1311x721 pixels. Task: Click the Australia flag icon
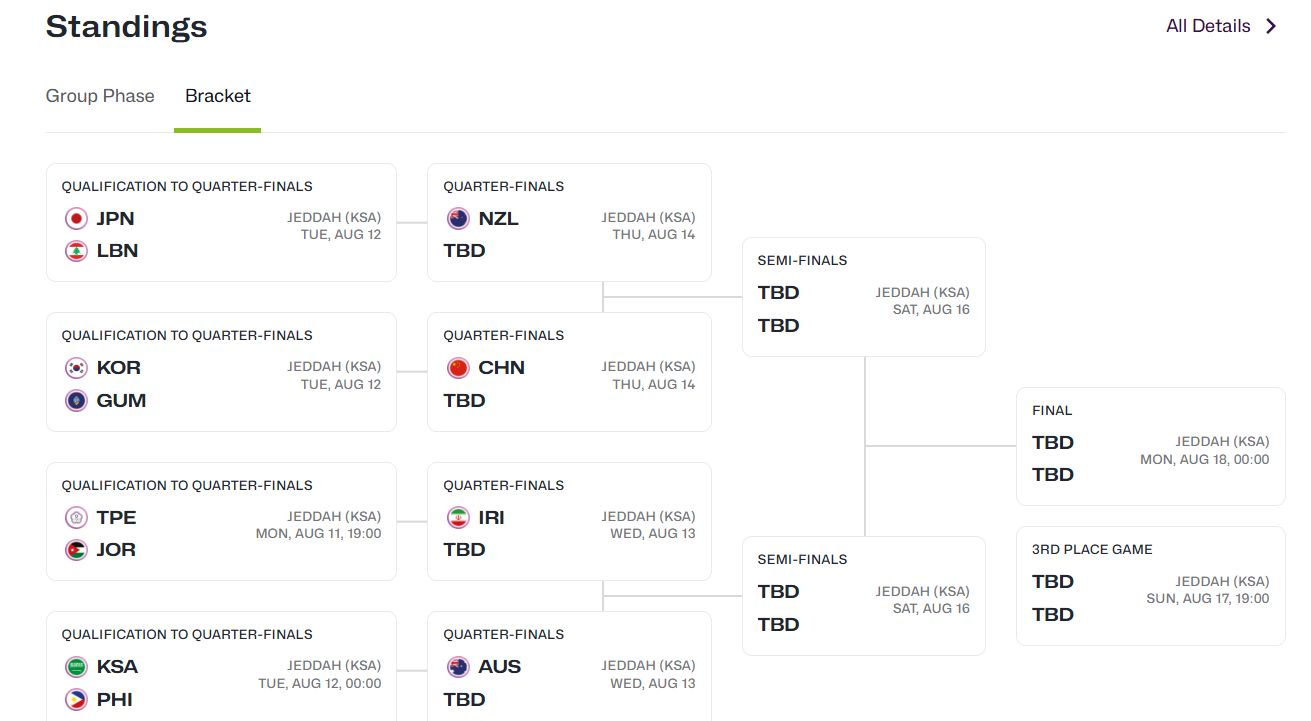[458, 667]
